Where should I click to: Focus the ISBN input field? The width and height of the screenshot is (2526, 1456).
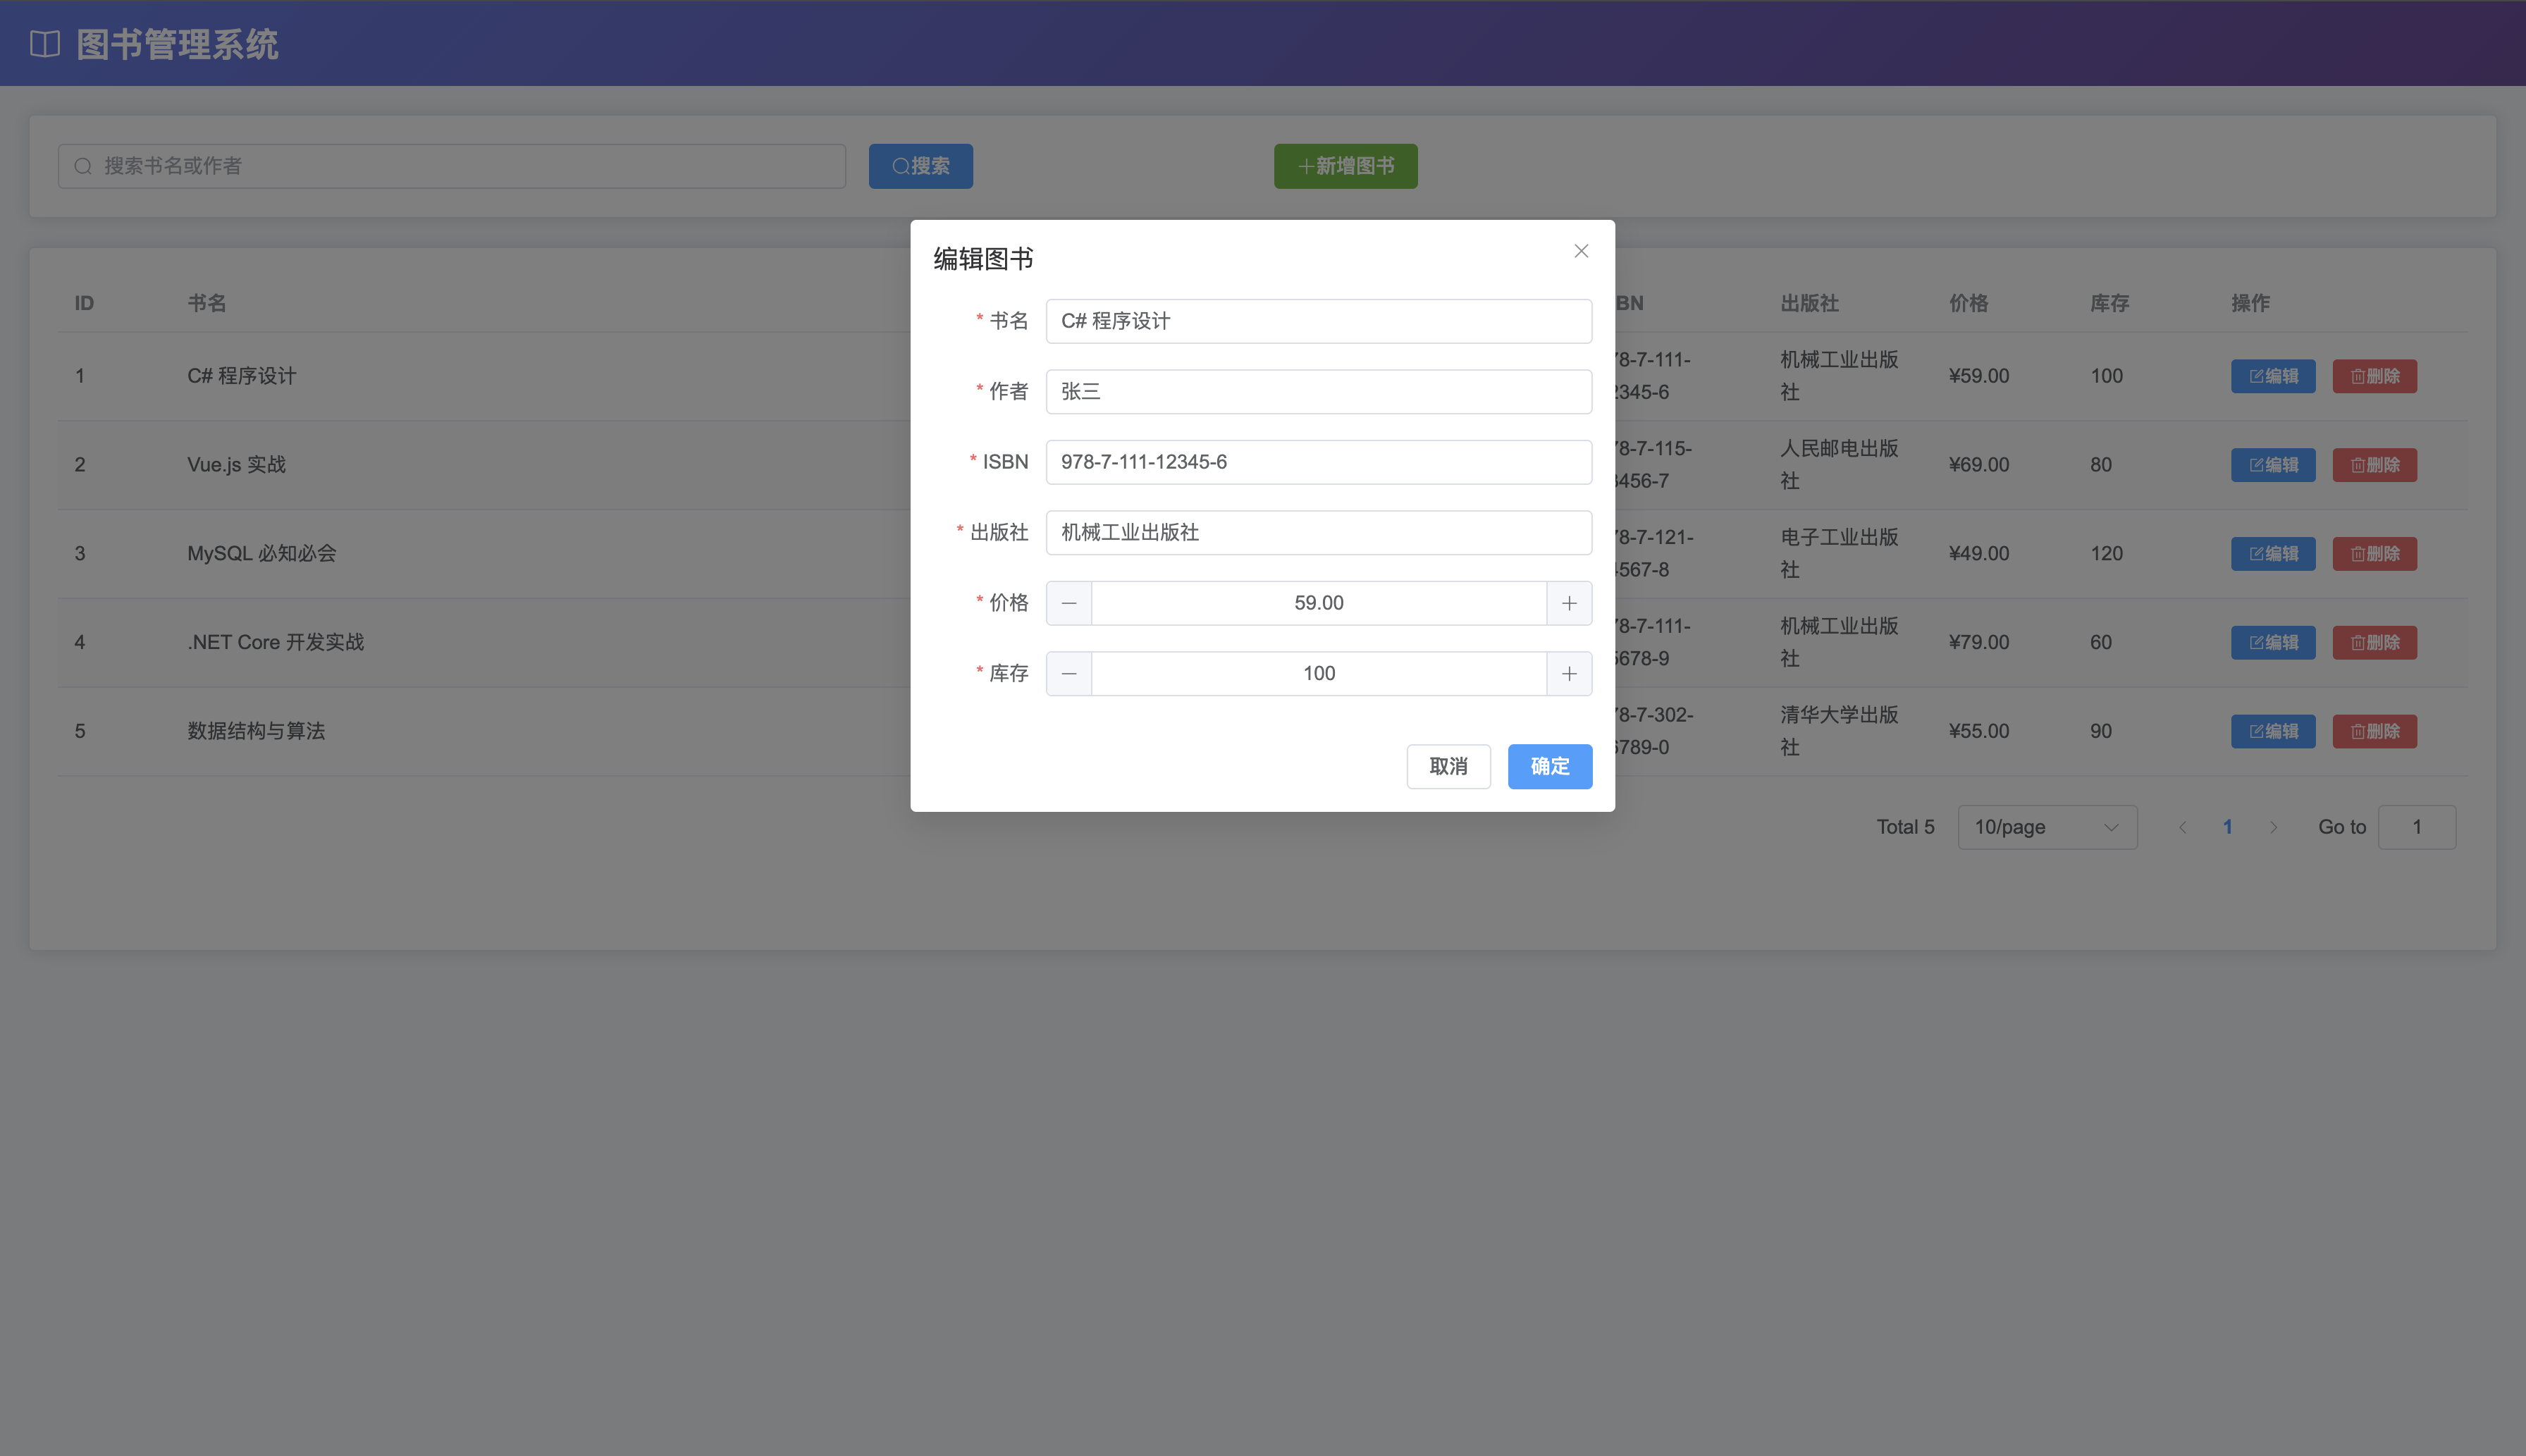pos(1318,462)
